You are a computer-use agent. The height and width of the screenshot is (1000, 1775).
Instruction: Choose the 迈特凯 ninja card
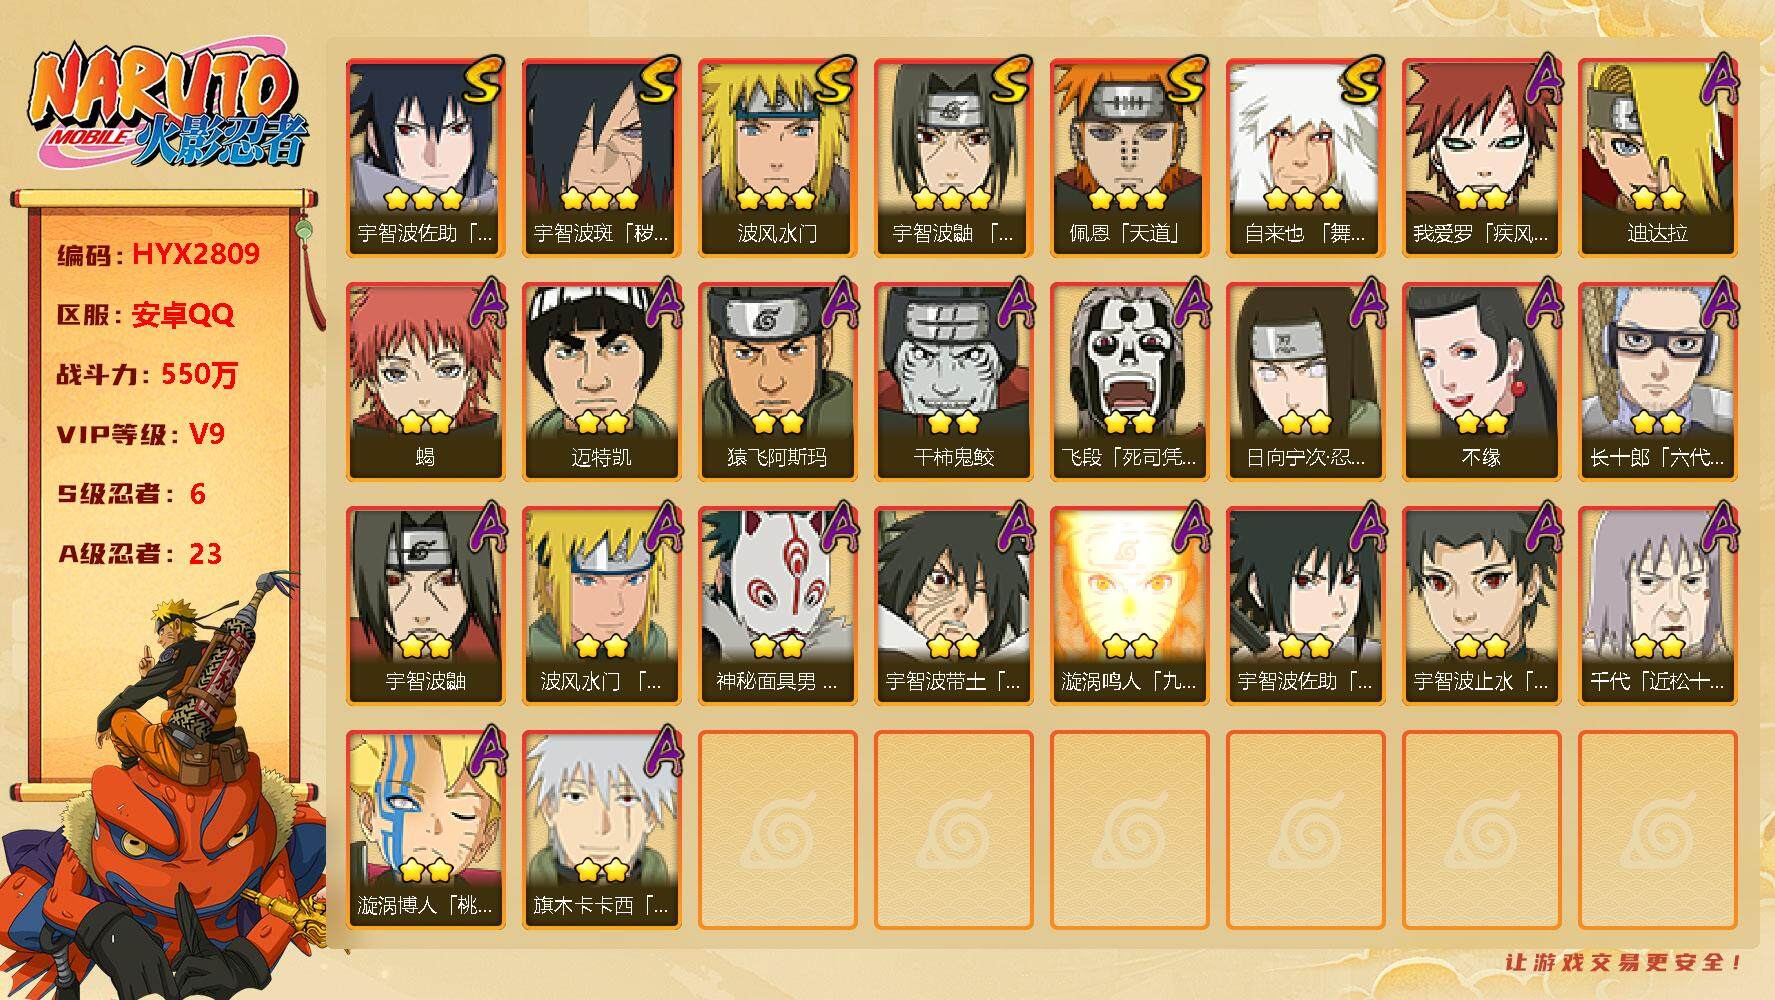click(601, 382)
